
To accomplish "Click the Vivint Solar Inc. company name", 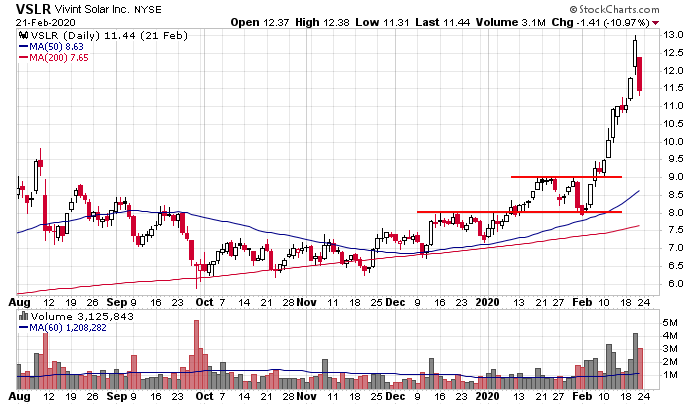I will 92,9.
